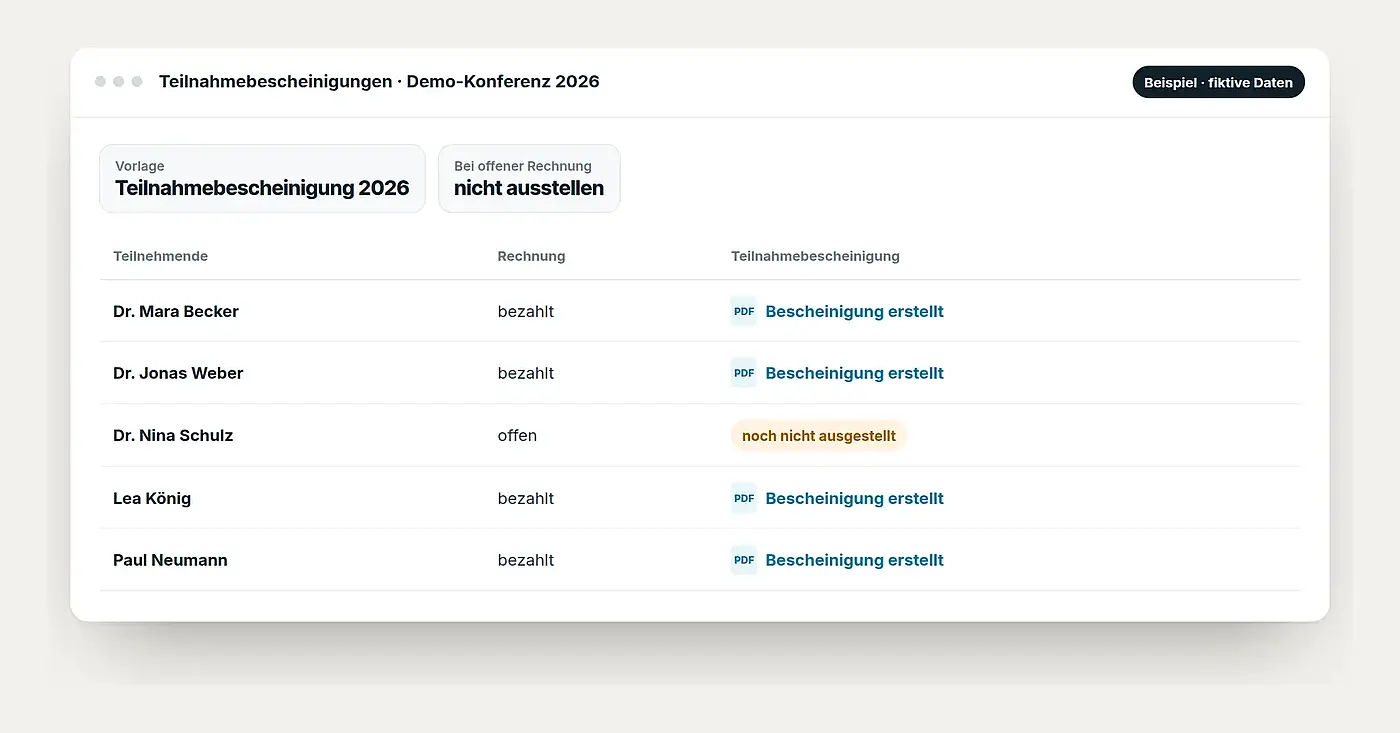Click the window title 'Teilnahmebescheinigungen · Demo-Konferenz 2026'
Image resolution: width=1400 pixels, height=733 pixels.
379,82
